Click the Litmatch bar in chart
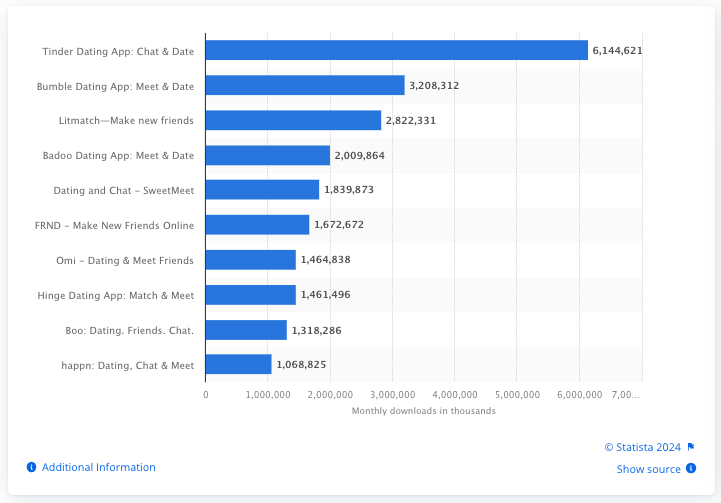The width and height of the screenshot is (721, 503). point(293,120)
